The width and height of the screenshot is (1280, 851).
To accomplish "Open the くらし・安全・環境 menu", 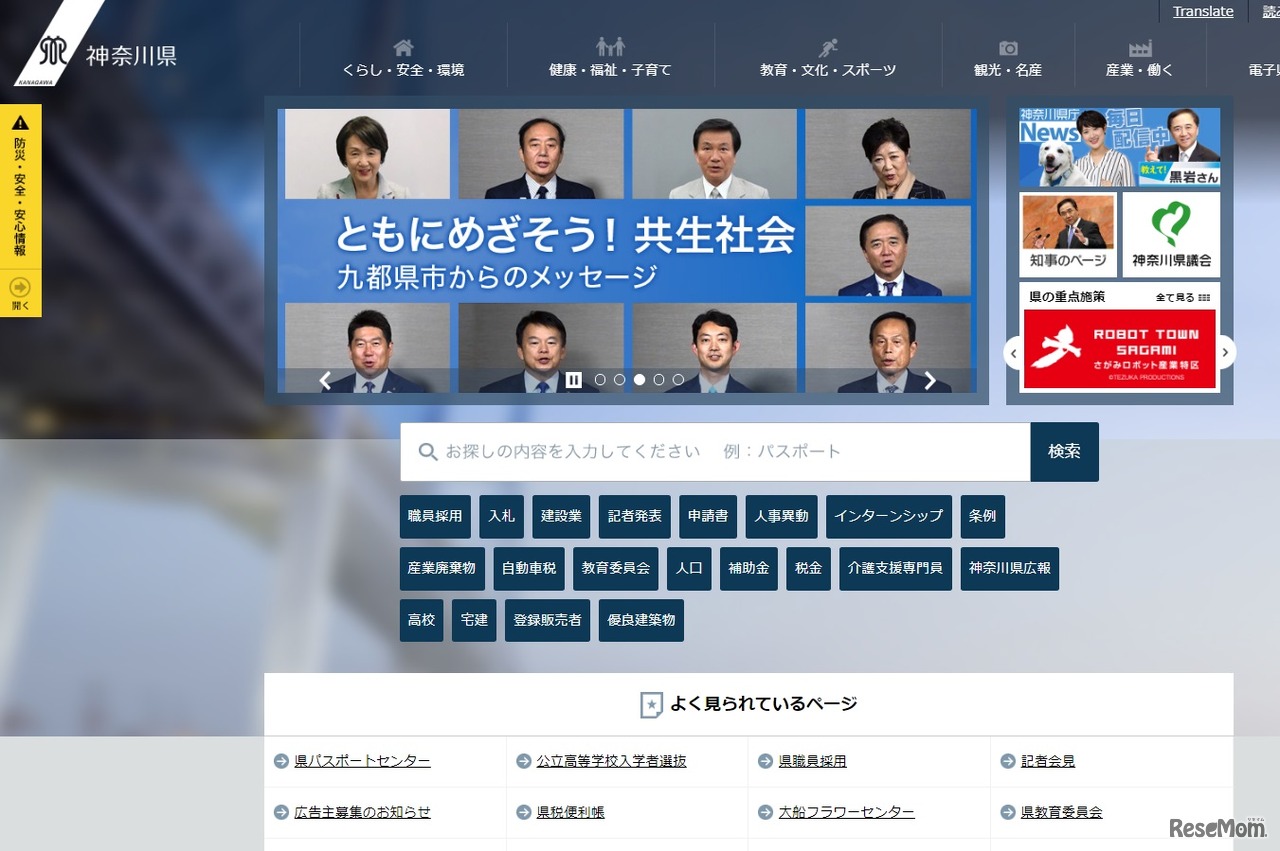I will (404, 58).
